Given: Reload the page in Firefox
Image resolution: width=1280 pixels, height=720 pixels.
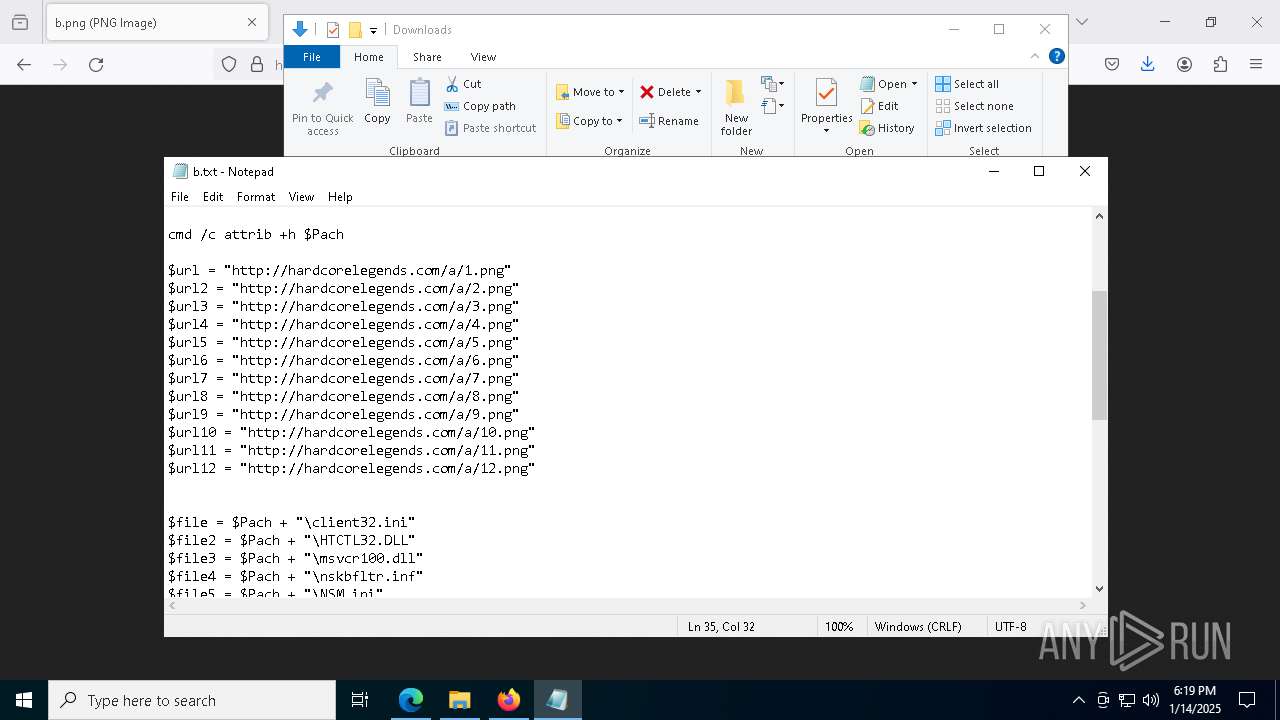Looking at the screenshot, I should pyautogui.click(x=96, y=64).
